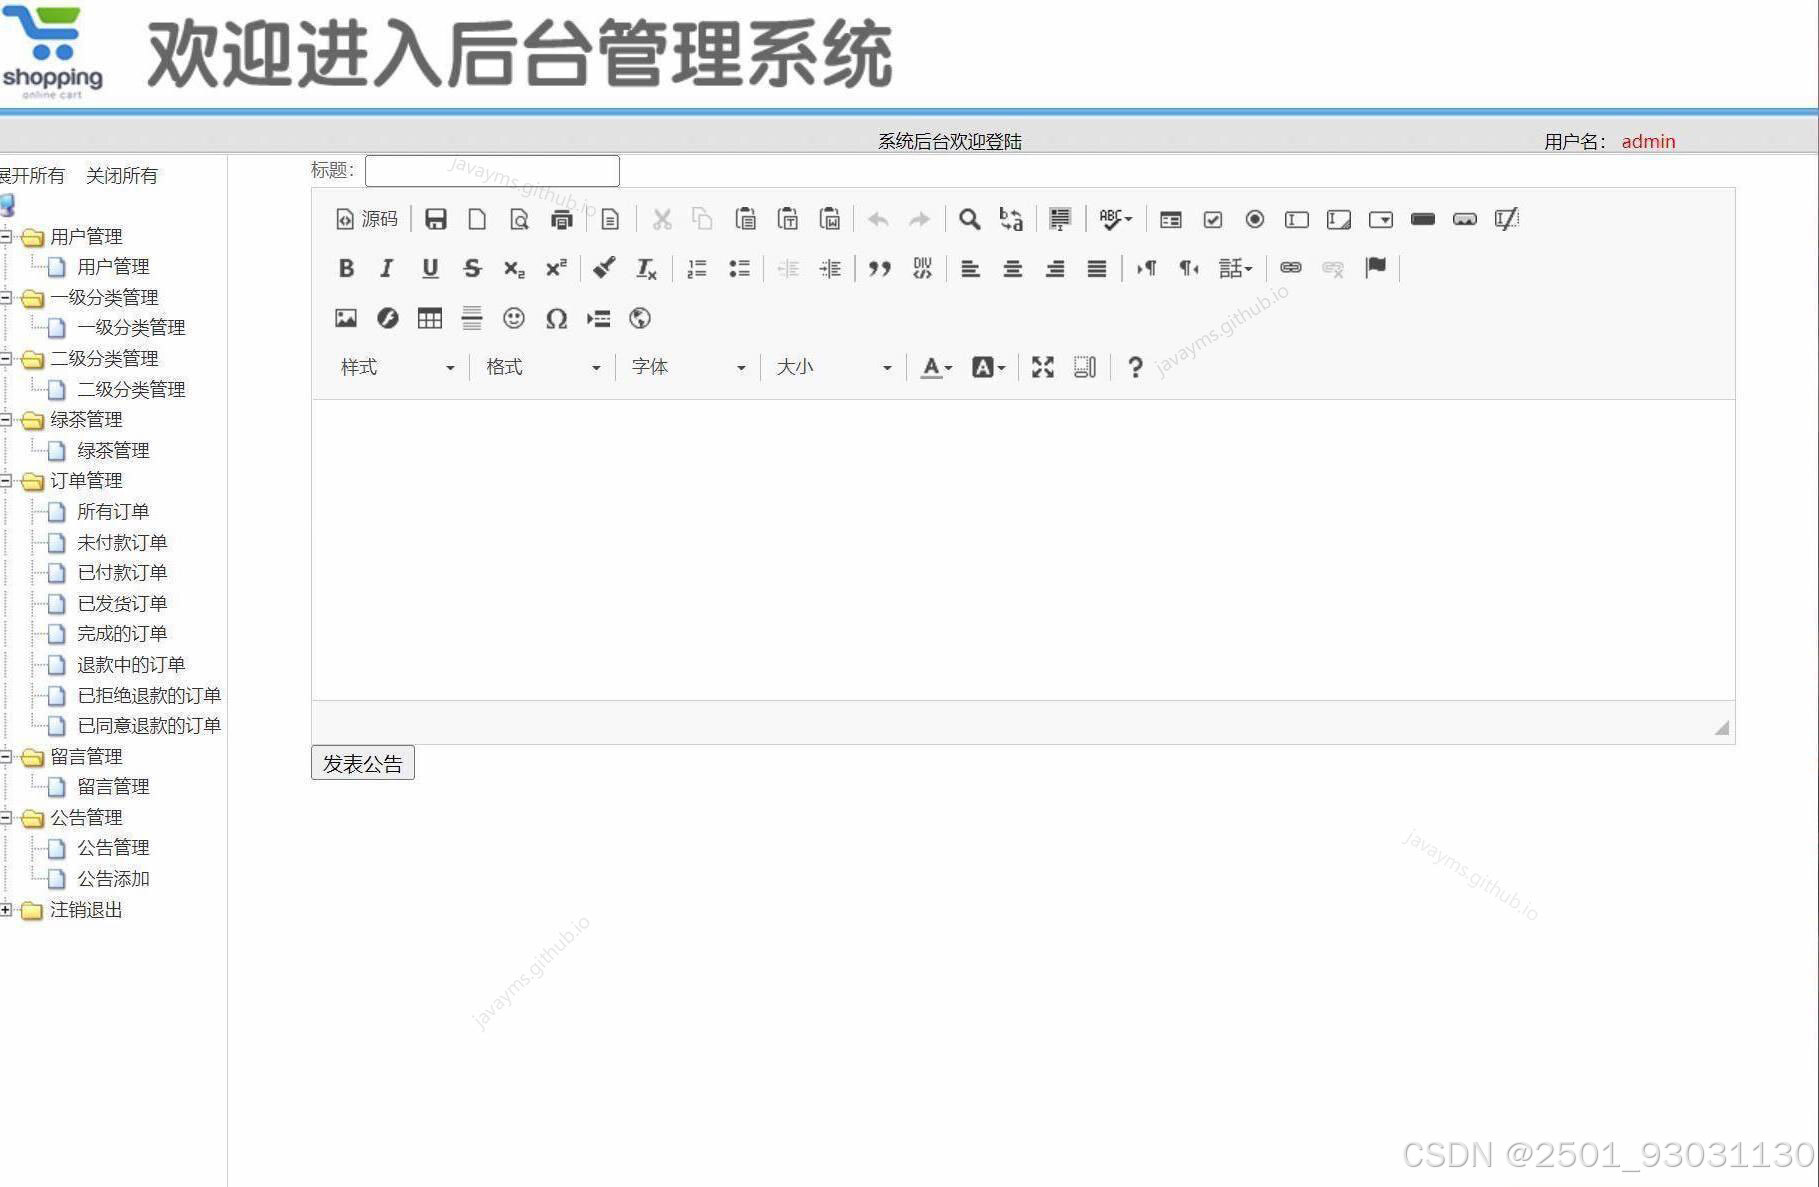Click the Print icon
1819x1187 pixels.
tap(562, 219)
